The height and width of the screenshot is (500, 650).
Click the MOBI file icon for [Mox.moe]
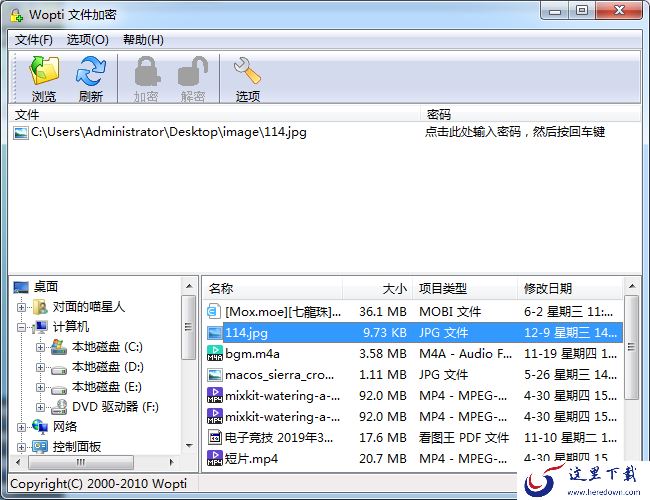[x=214, y=311]
